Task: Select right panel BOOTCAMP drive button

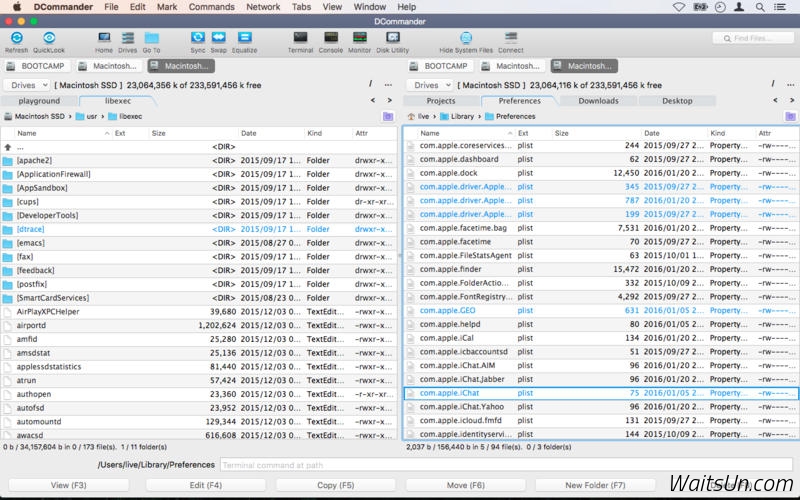Action: click(440, 66)
